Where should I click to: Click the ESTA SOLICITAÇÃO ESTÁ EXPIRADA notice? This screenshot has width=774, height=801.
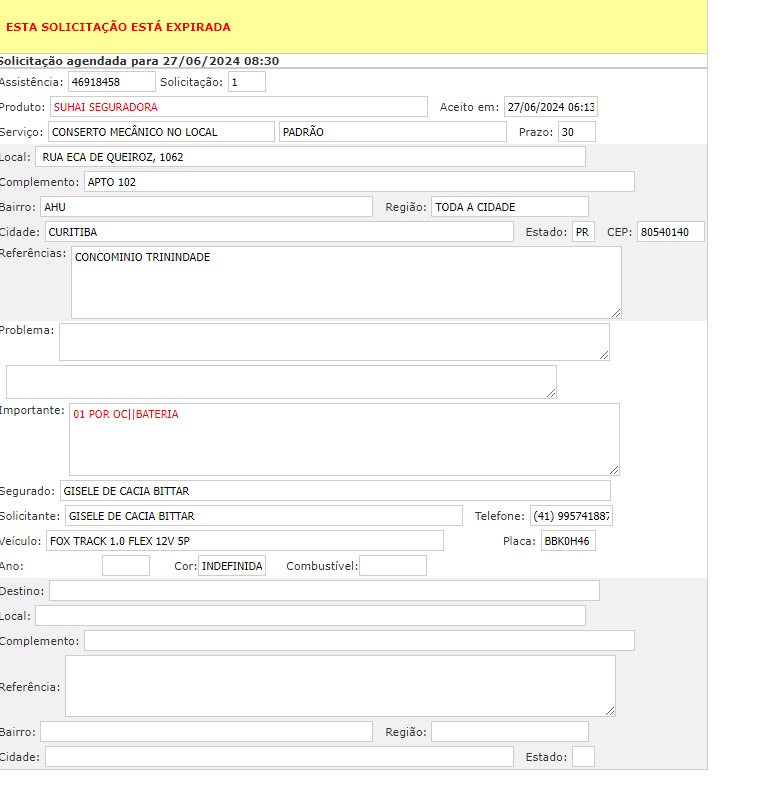point(118,27)
